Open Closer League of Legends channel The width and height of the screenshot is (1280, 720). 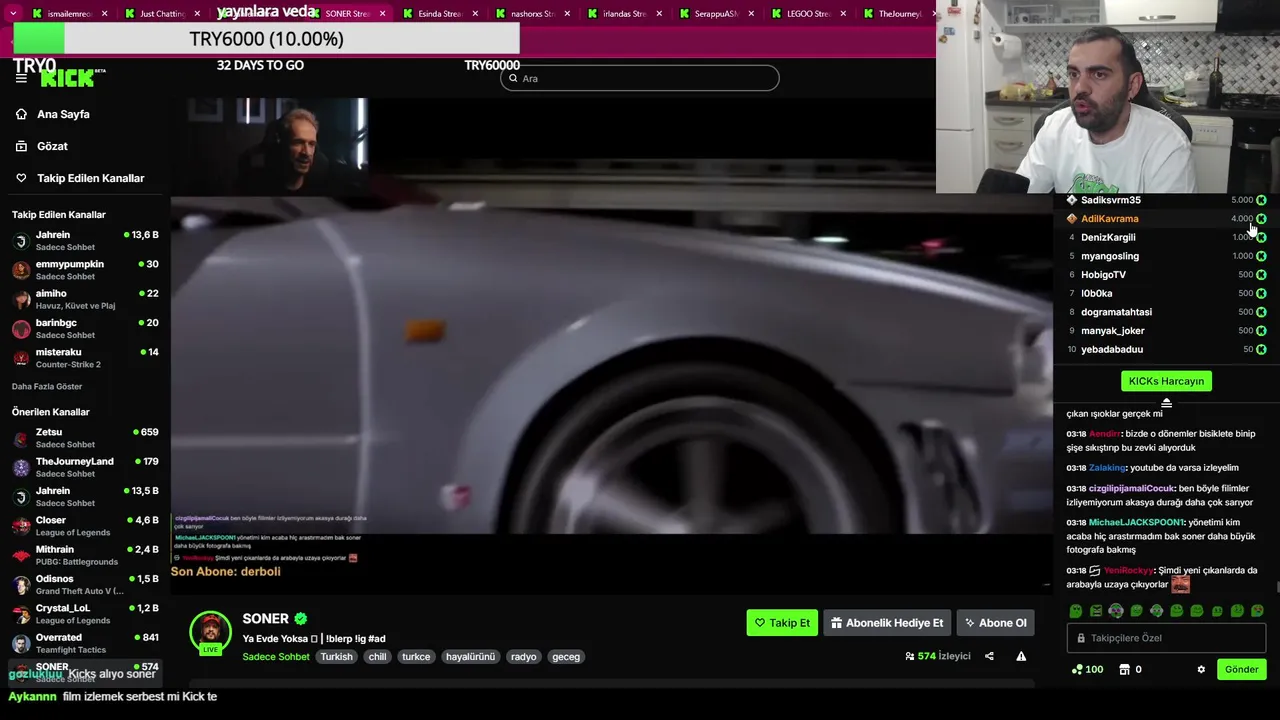point(85,526)
